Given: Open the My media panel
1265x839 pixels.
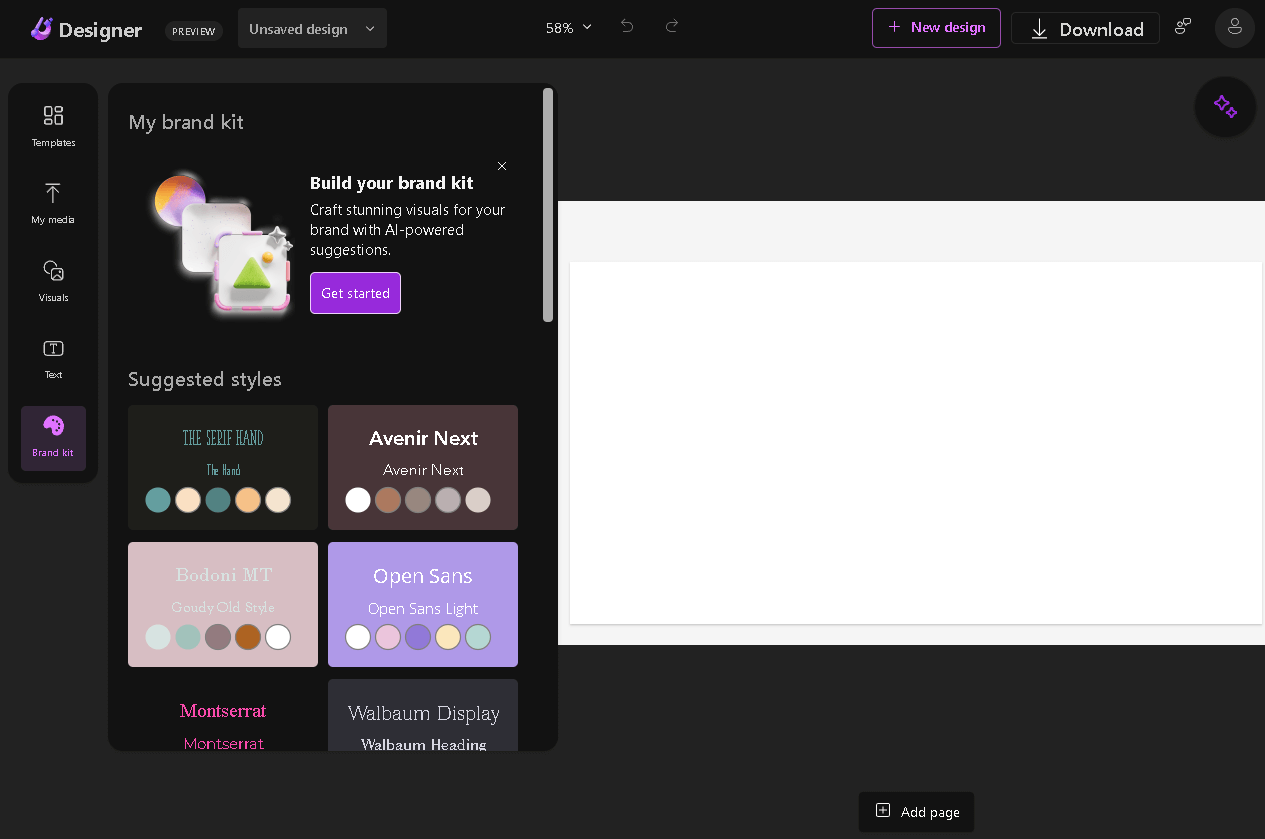Looking at the screenshot, I should coord(53,203).
